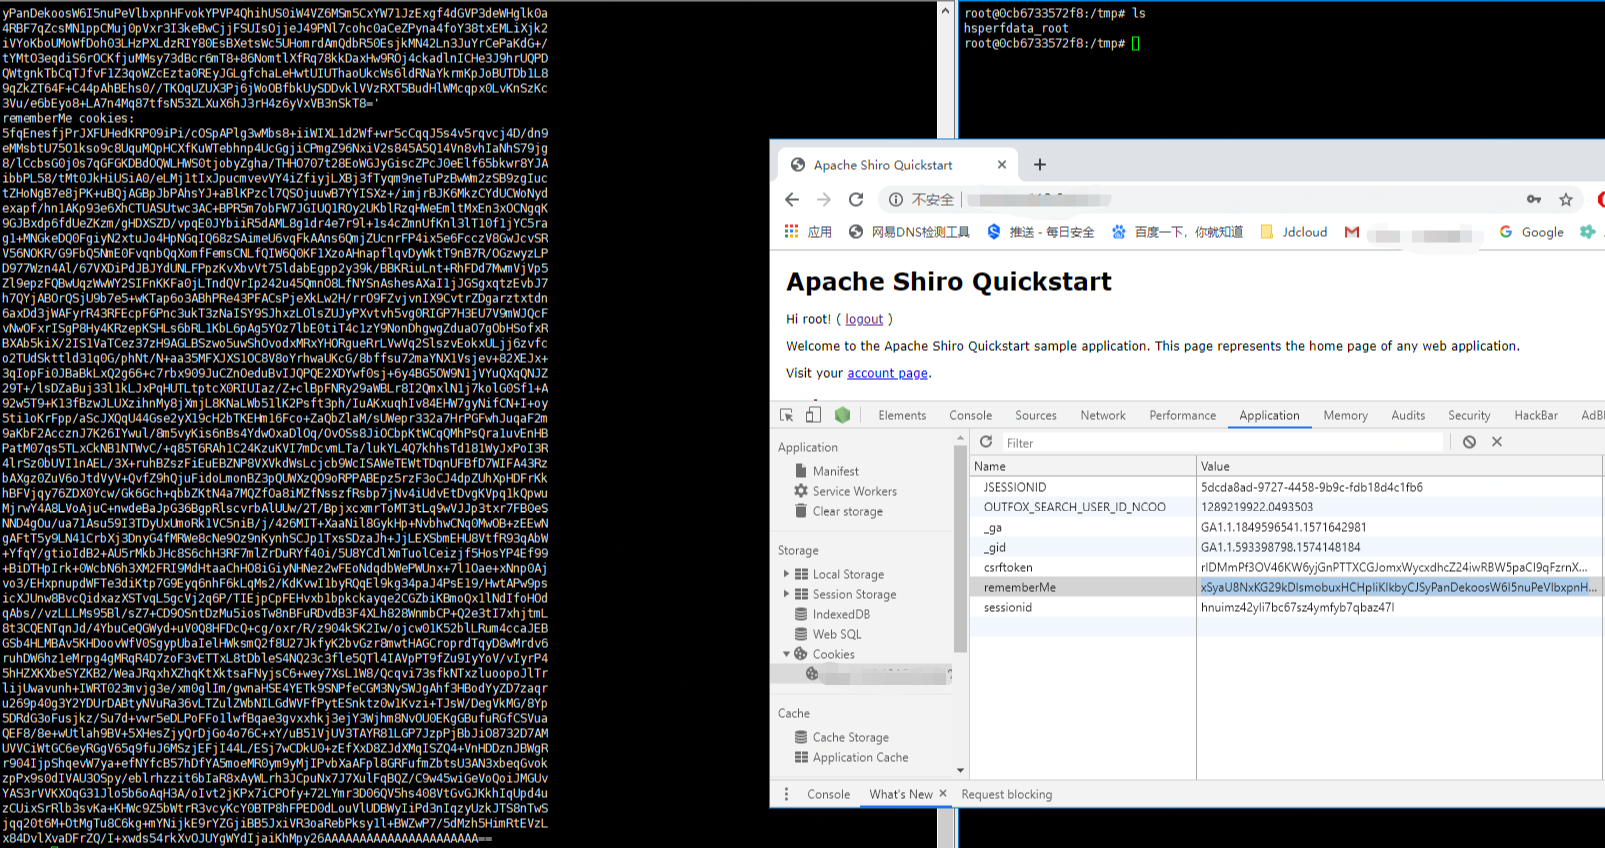The image size is (1605, 853).
Task: Select the sessionid cookie row
Action: [1287, 607]
